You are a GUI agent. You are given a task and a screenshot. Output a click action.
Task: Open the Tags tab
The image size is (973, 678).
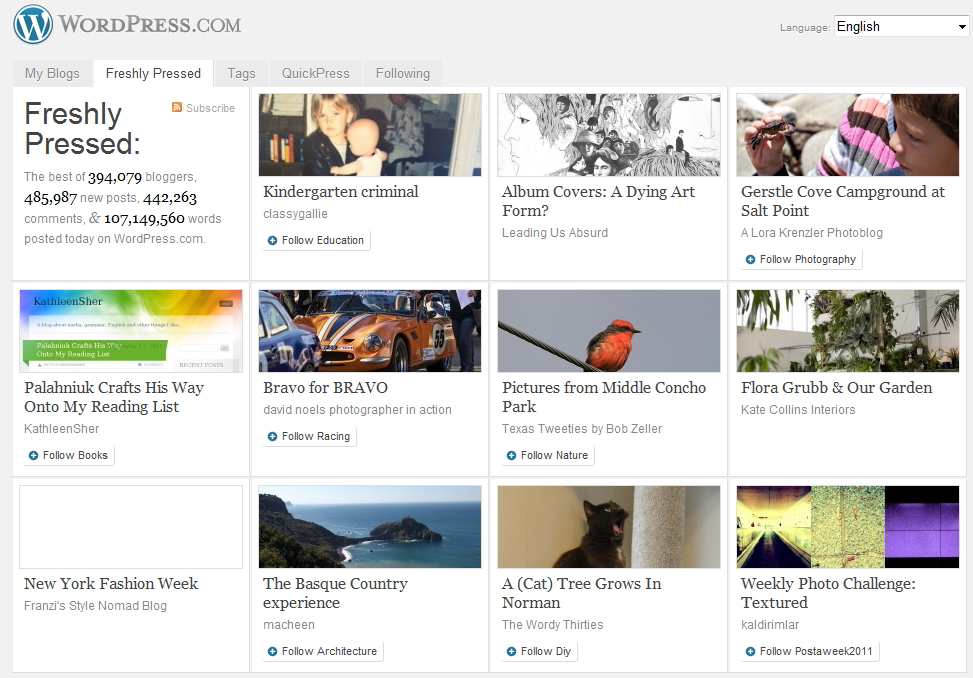click(241, 73)
